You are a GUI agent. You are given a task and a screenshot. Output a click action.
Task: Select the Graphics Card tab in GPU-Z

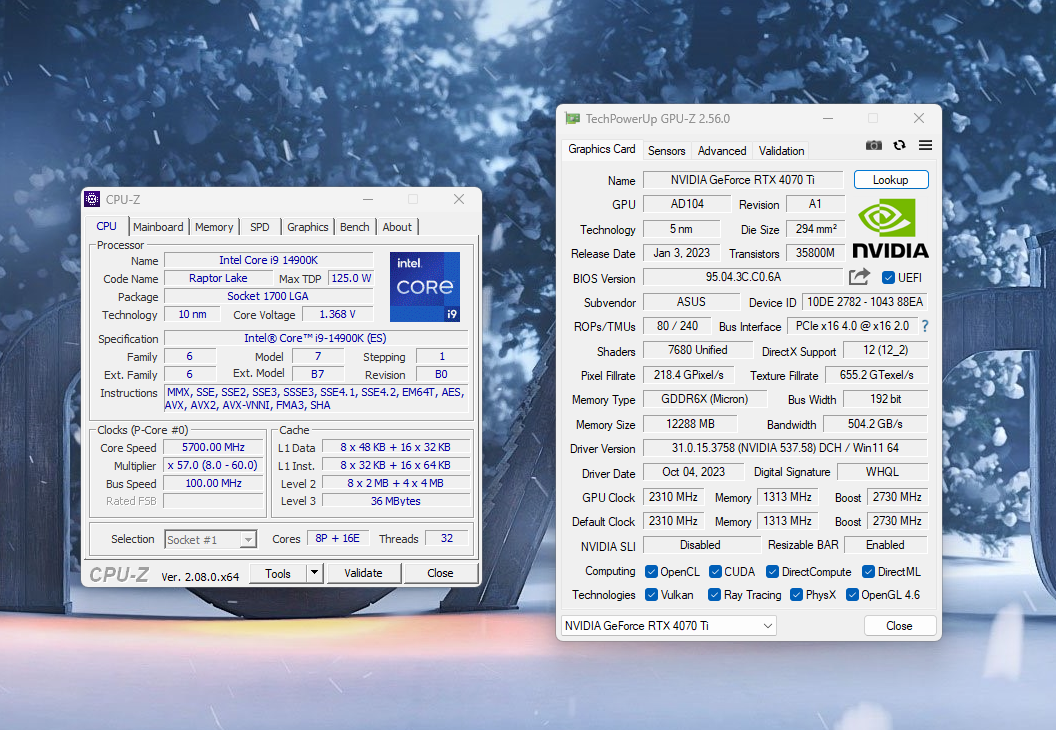click(602, 149)
